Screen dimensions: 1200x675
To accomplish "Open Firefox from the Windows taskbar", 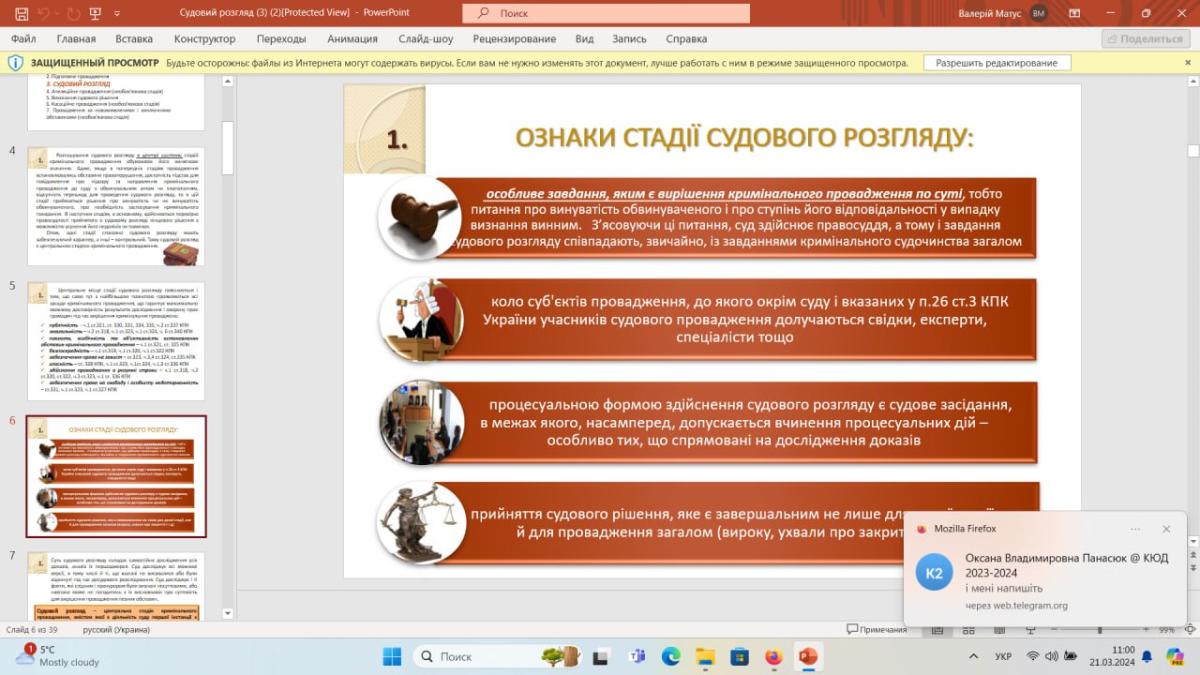I will (x=773, y=657).
